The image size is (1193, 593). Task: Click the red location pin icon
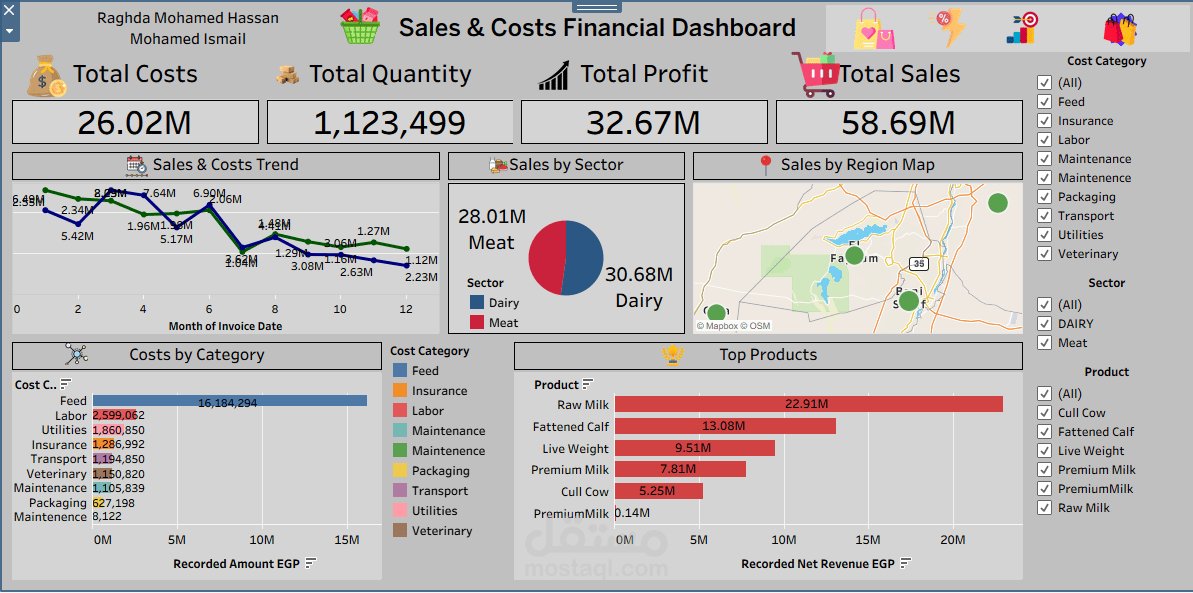765,165
